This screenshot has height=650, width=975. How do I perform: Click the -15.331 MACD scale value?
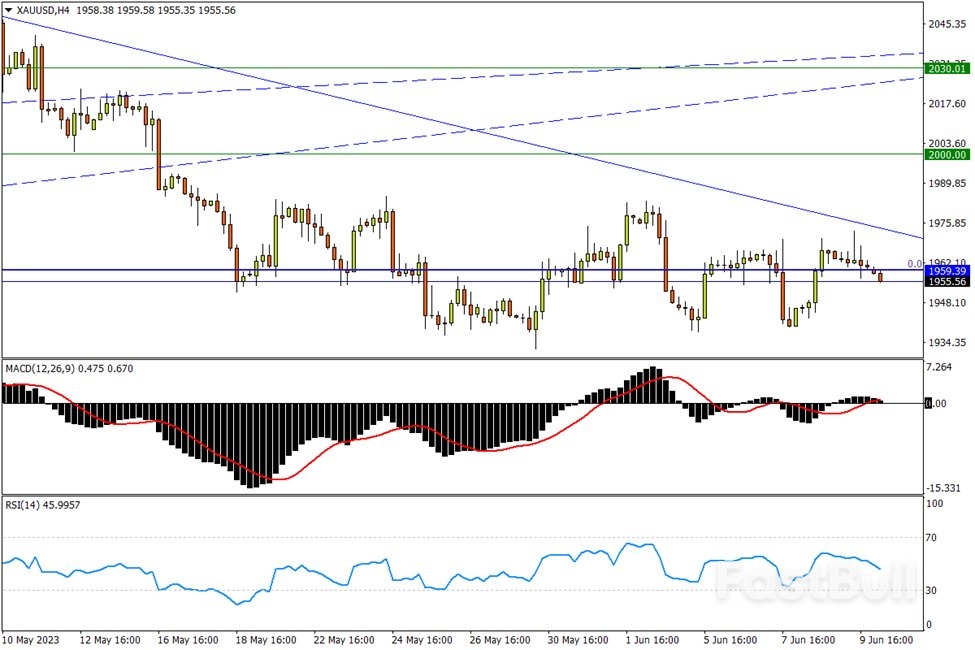point(945,487)
